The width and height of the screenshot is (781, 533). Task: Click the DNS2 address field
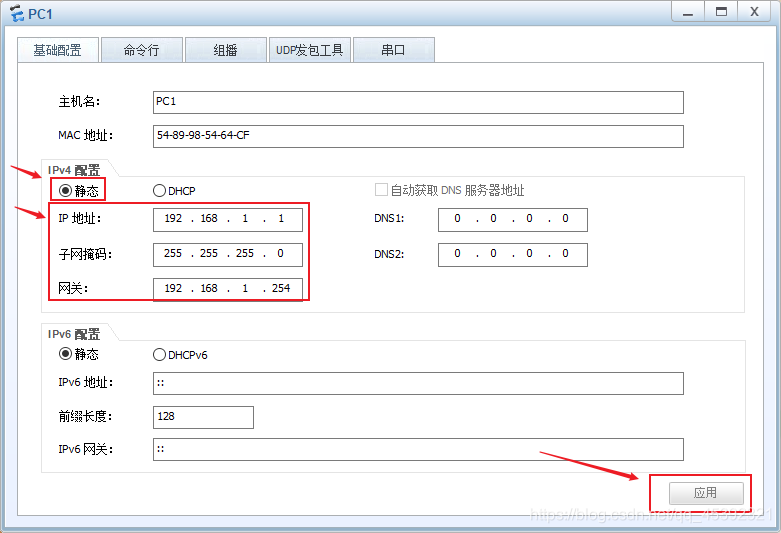[x=513, y=255]
